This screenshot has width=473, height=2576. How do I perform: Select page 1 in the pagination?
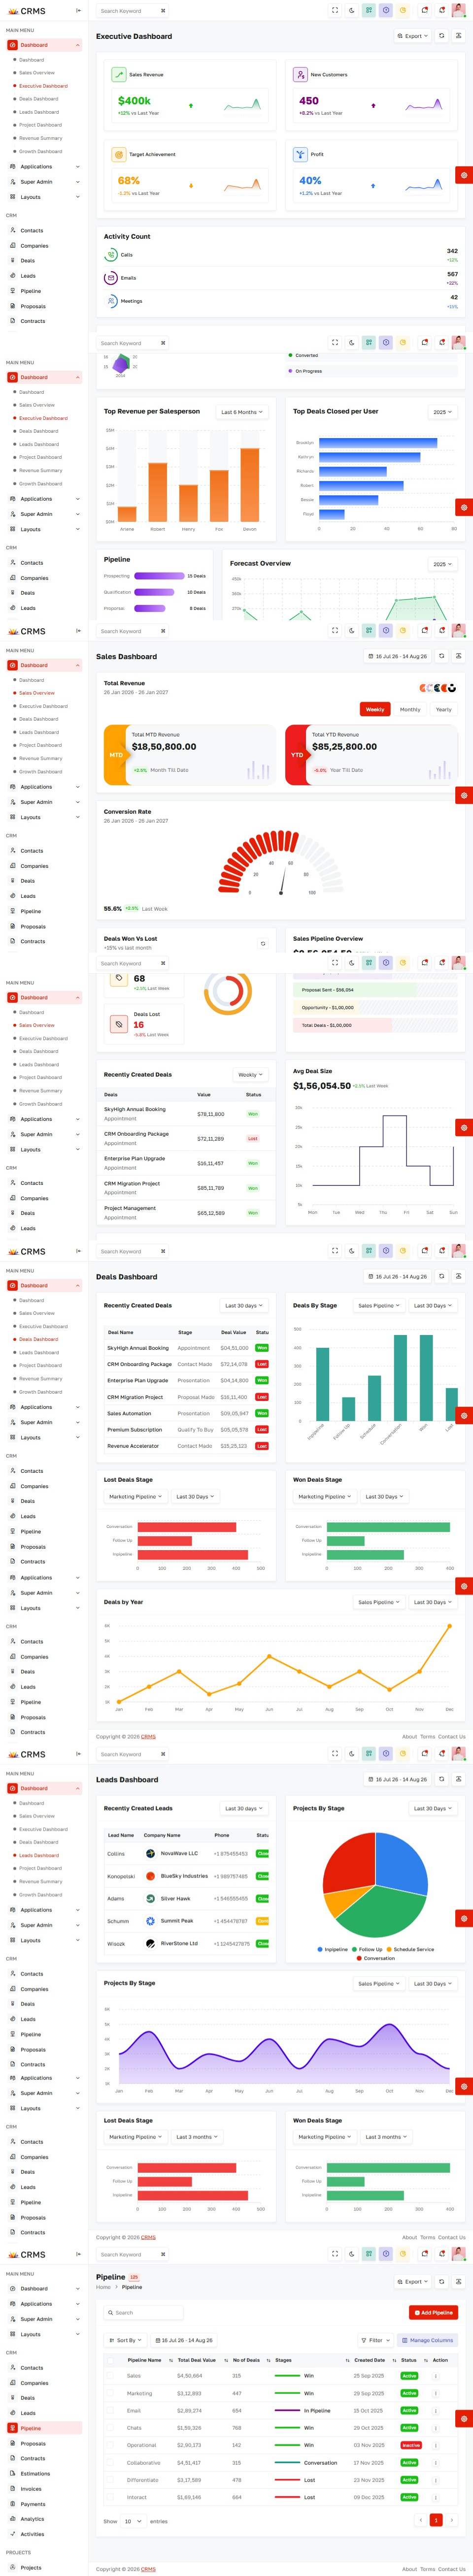pos(436,2521)
